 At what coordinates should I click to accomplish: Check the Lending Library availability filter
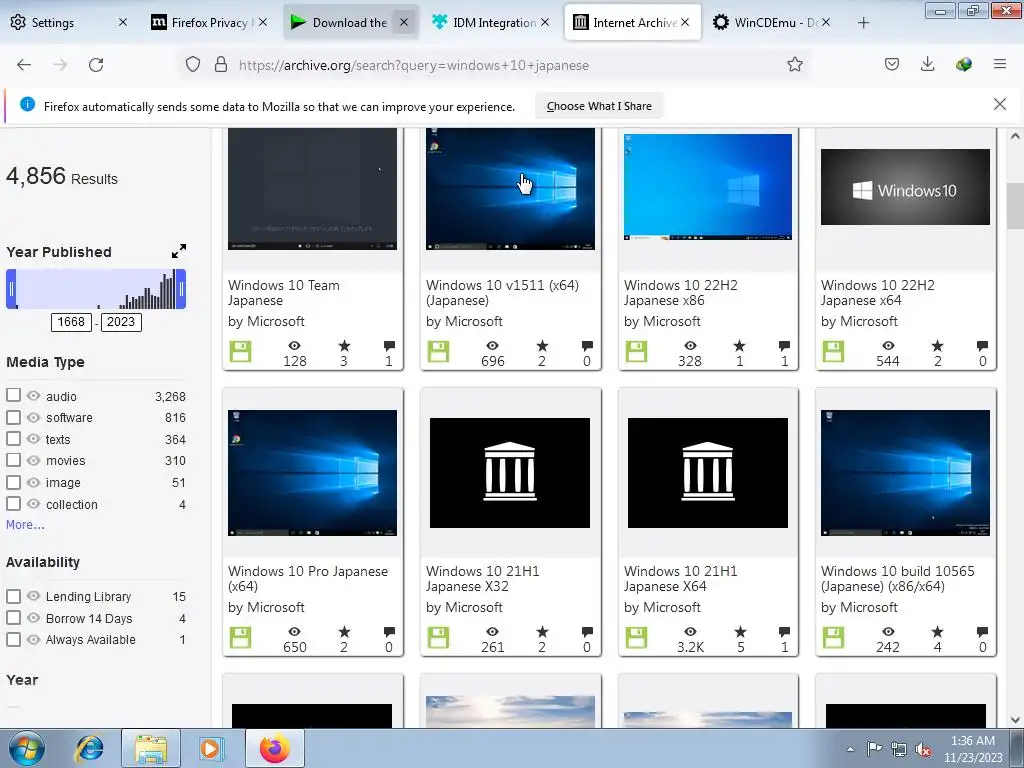(x=13, y=596)
